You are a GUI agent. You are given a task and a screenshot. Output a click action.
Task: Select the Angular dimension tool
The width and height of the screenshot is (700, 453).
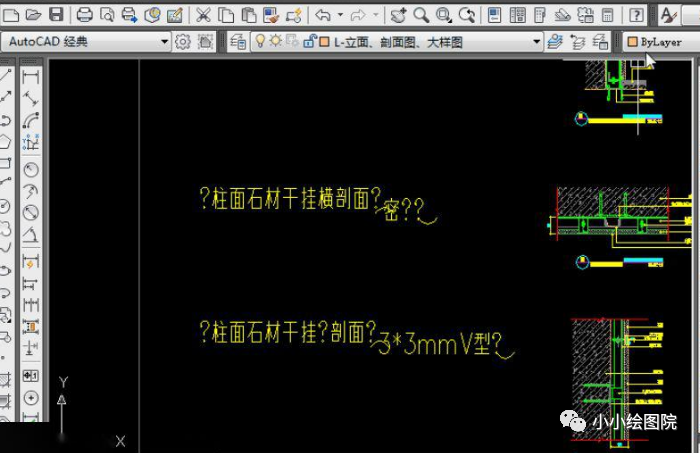[30, 234]
